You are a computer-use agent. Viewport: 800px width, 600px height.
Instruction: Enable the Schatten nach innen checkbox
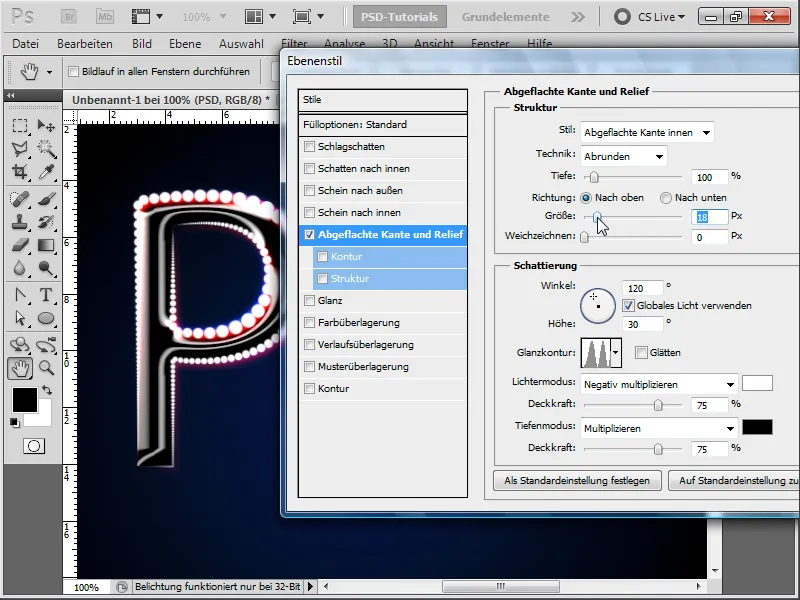coord(309,169)
